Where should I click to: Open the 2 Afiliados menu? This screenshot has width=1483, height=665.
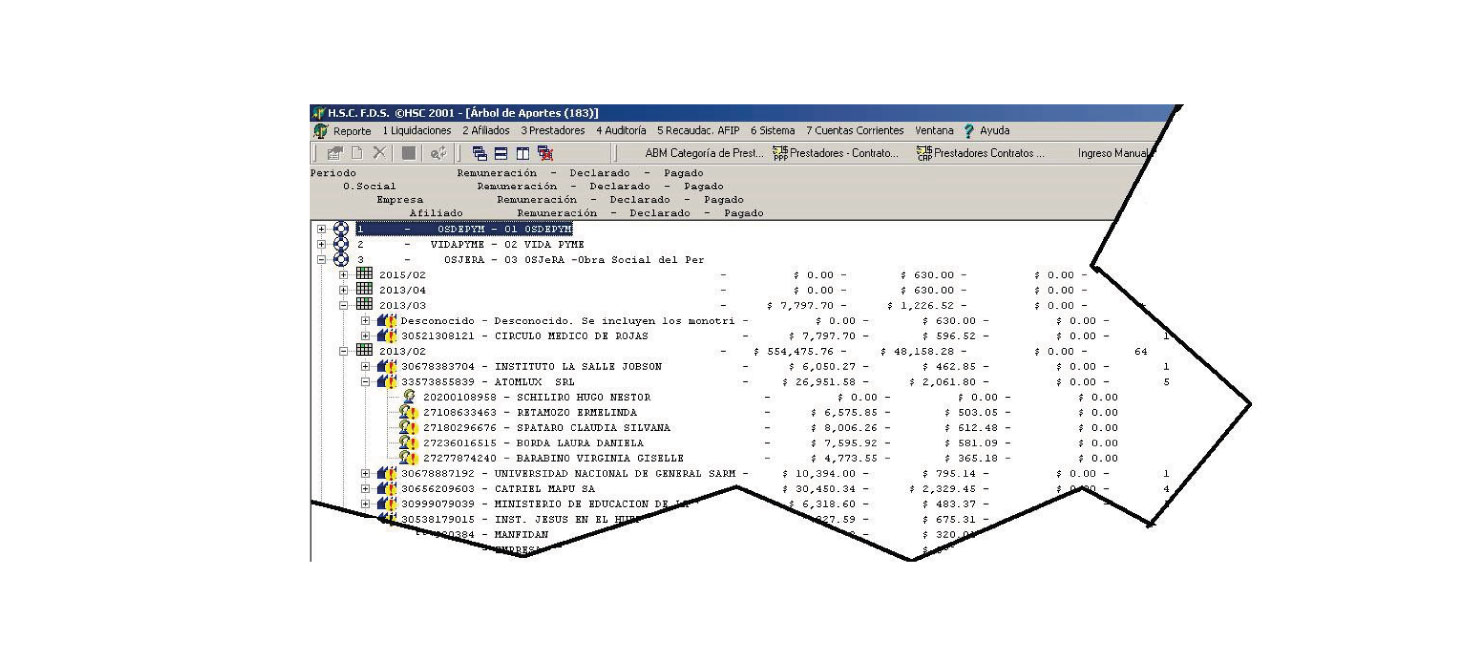pyautogui.click(x=486, y=131)
